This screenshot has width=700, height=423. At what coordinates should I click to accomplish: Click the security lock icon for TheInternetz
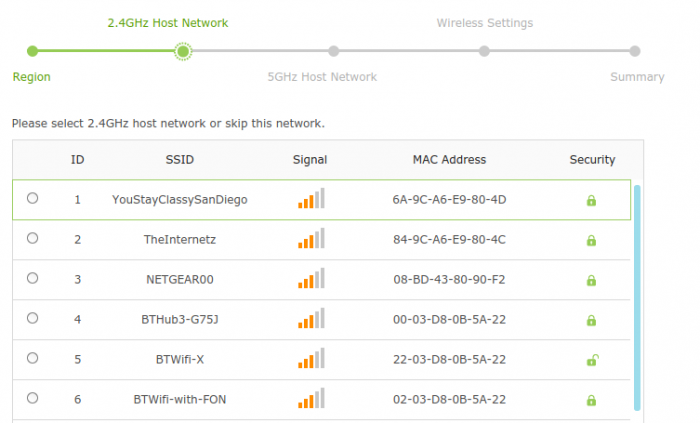(591, 241)
